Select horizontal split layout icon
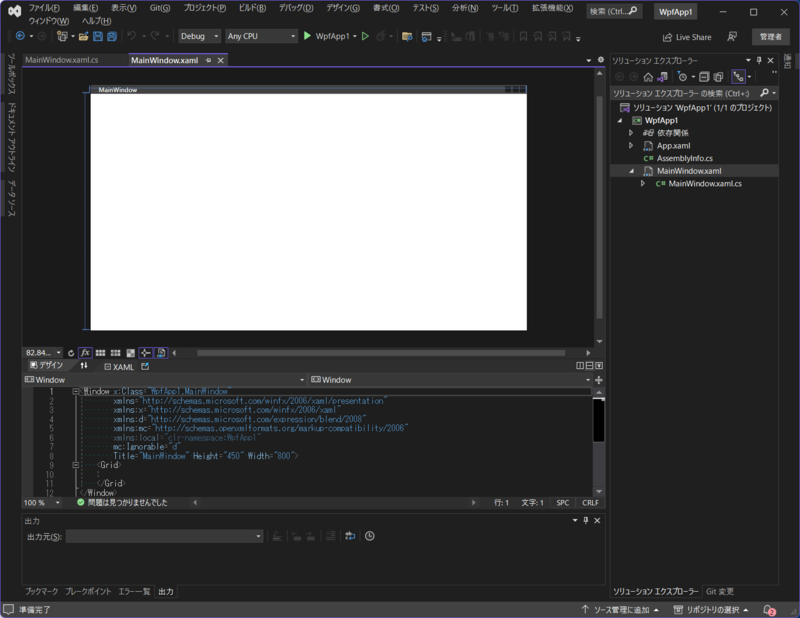The height and width of the screenshot is (618, 800). pos(589,366)
